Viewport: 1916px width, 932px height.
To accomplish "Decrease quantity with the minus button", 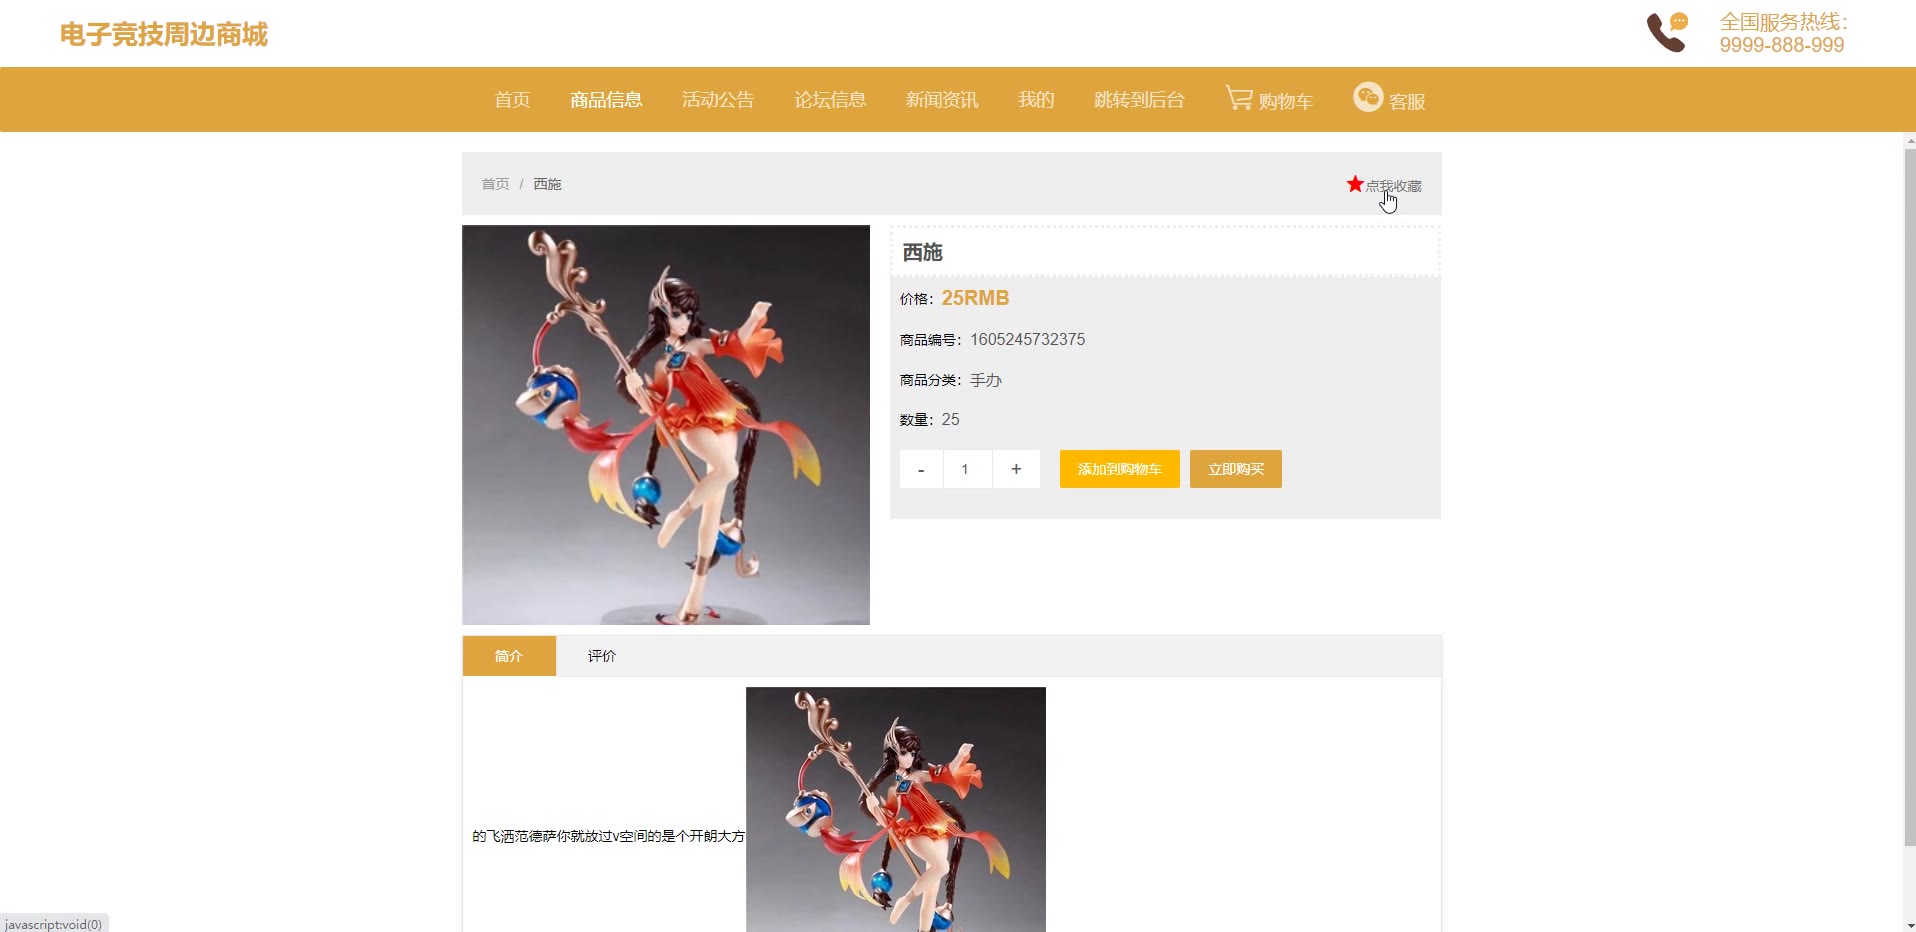I will click(x=921, y=469).
